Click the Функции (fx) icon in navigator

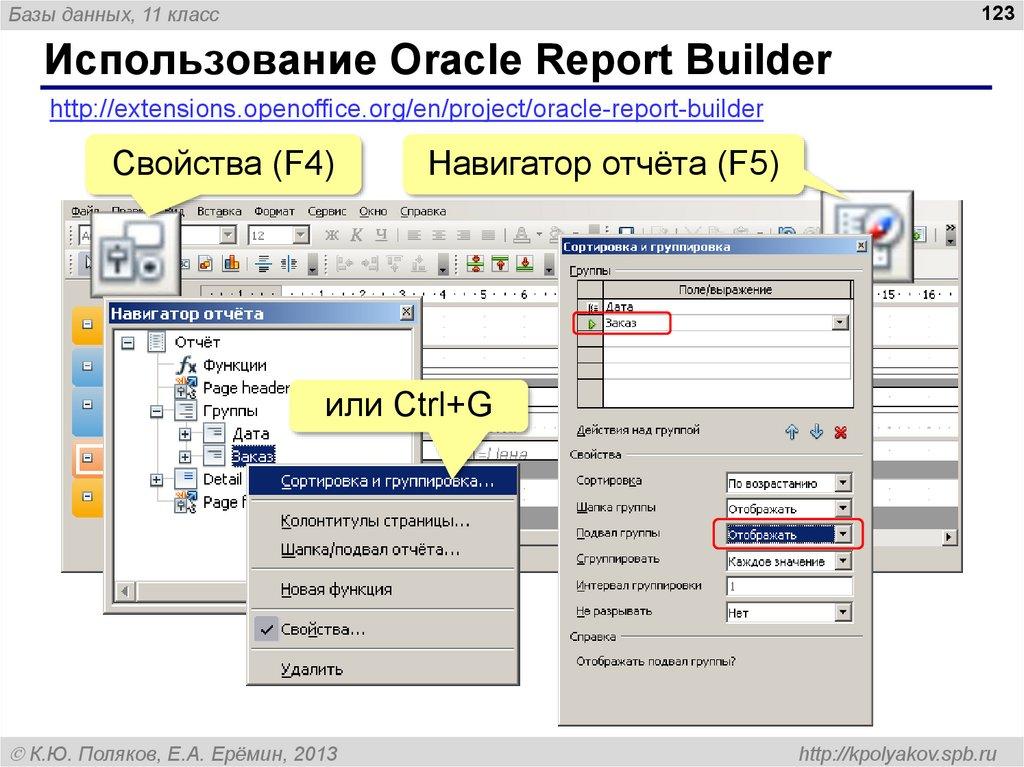(186, 365)
